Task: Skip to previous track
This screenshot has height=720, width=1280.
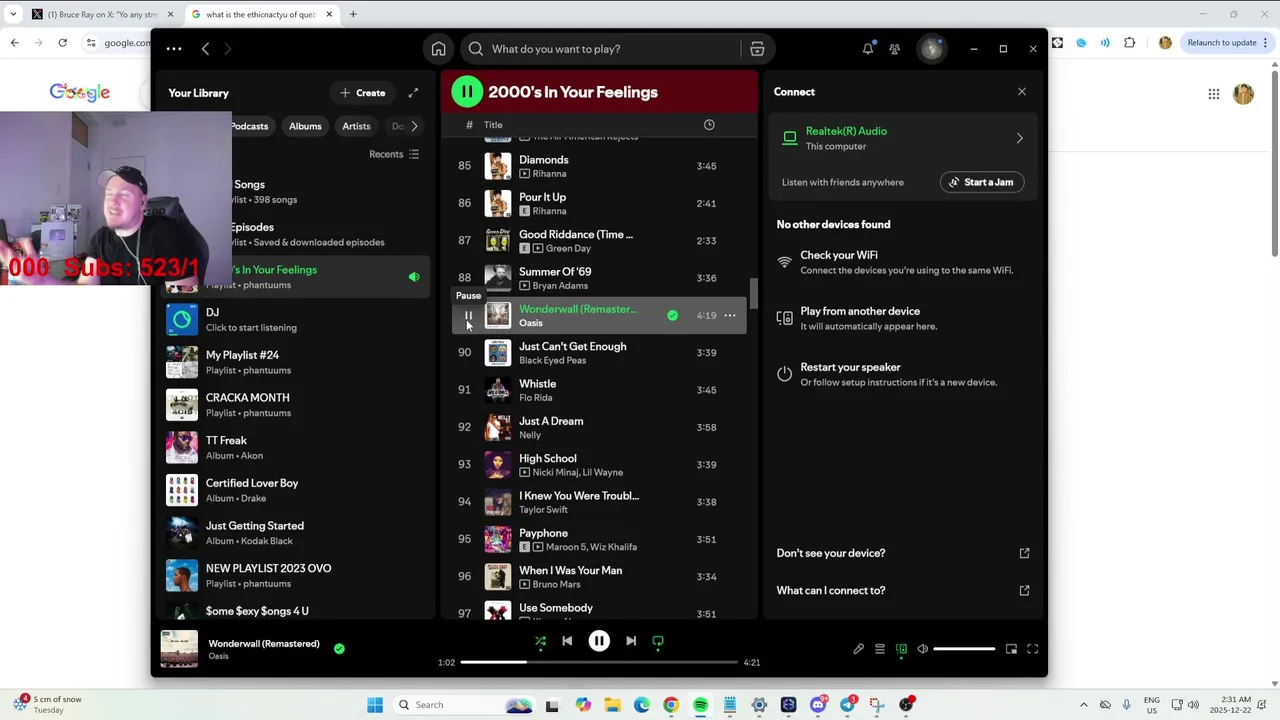Action: point(567,642)
